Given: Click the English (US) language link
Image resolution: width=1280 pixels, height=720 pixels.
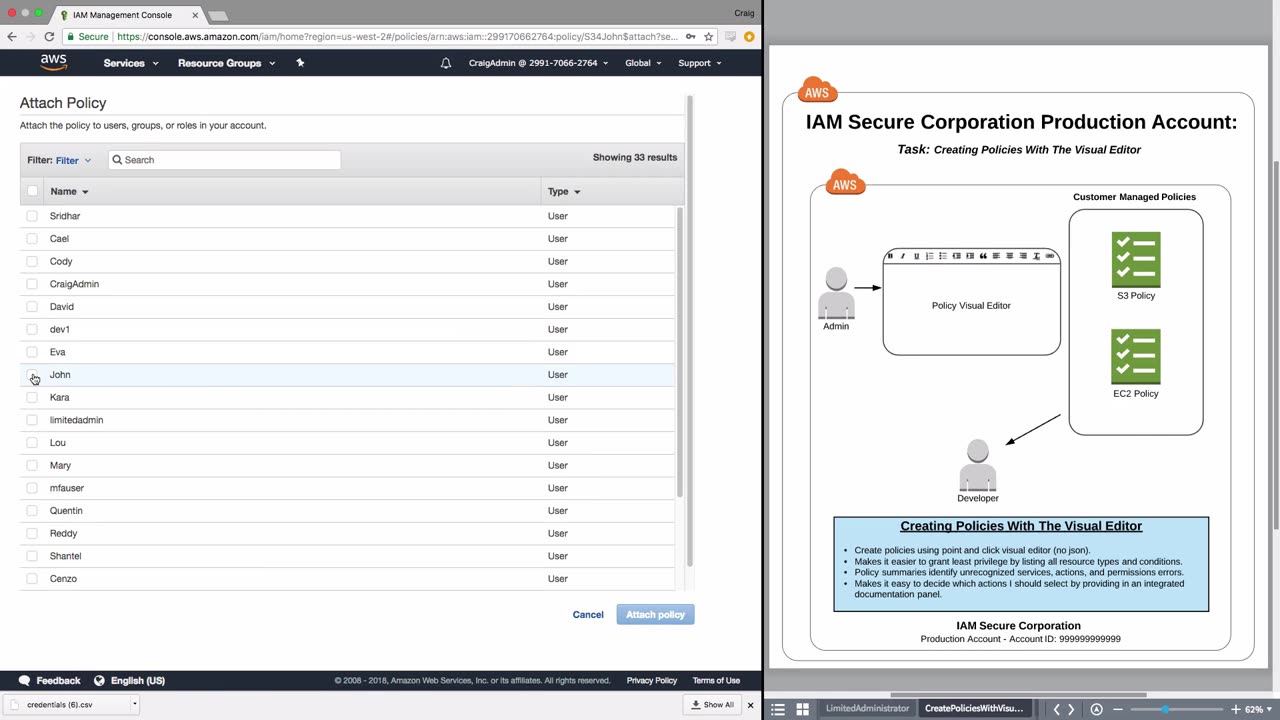Looking at the screenshot, I should 138,681.
